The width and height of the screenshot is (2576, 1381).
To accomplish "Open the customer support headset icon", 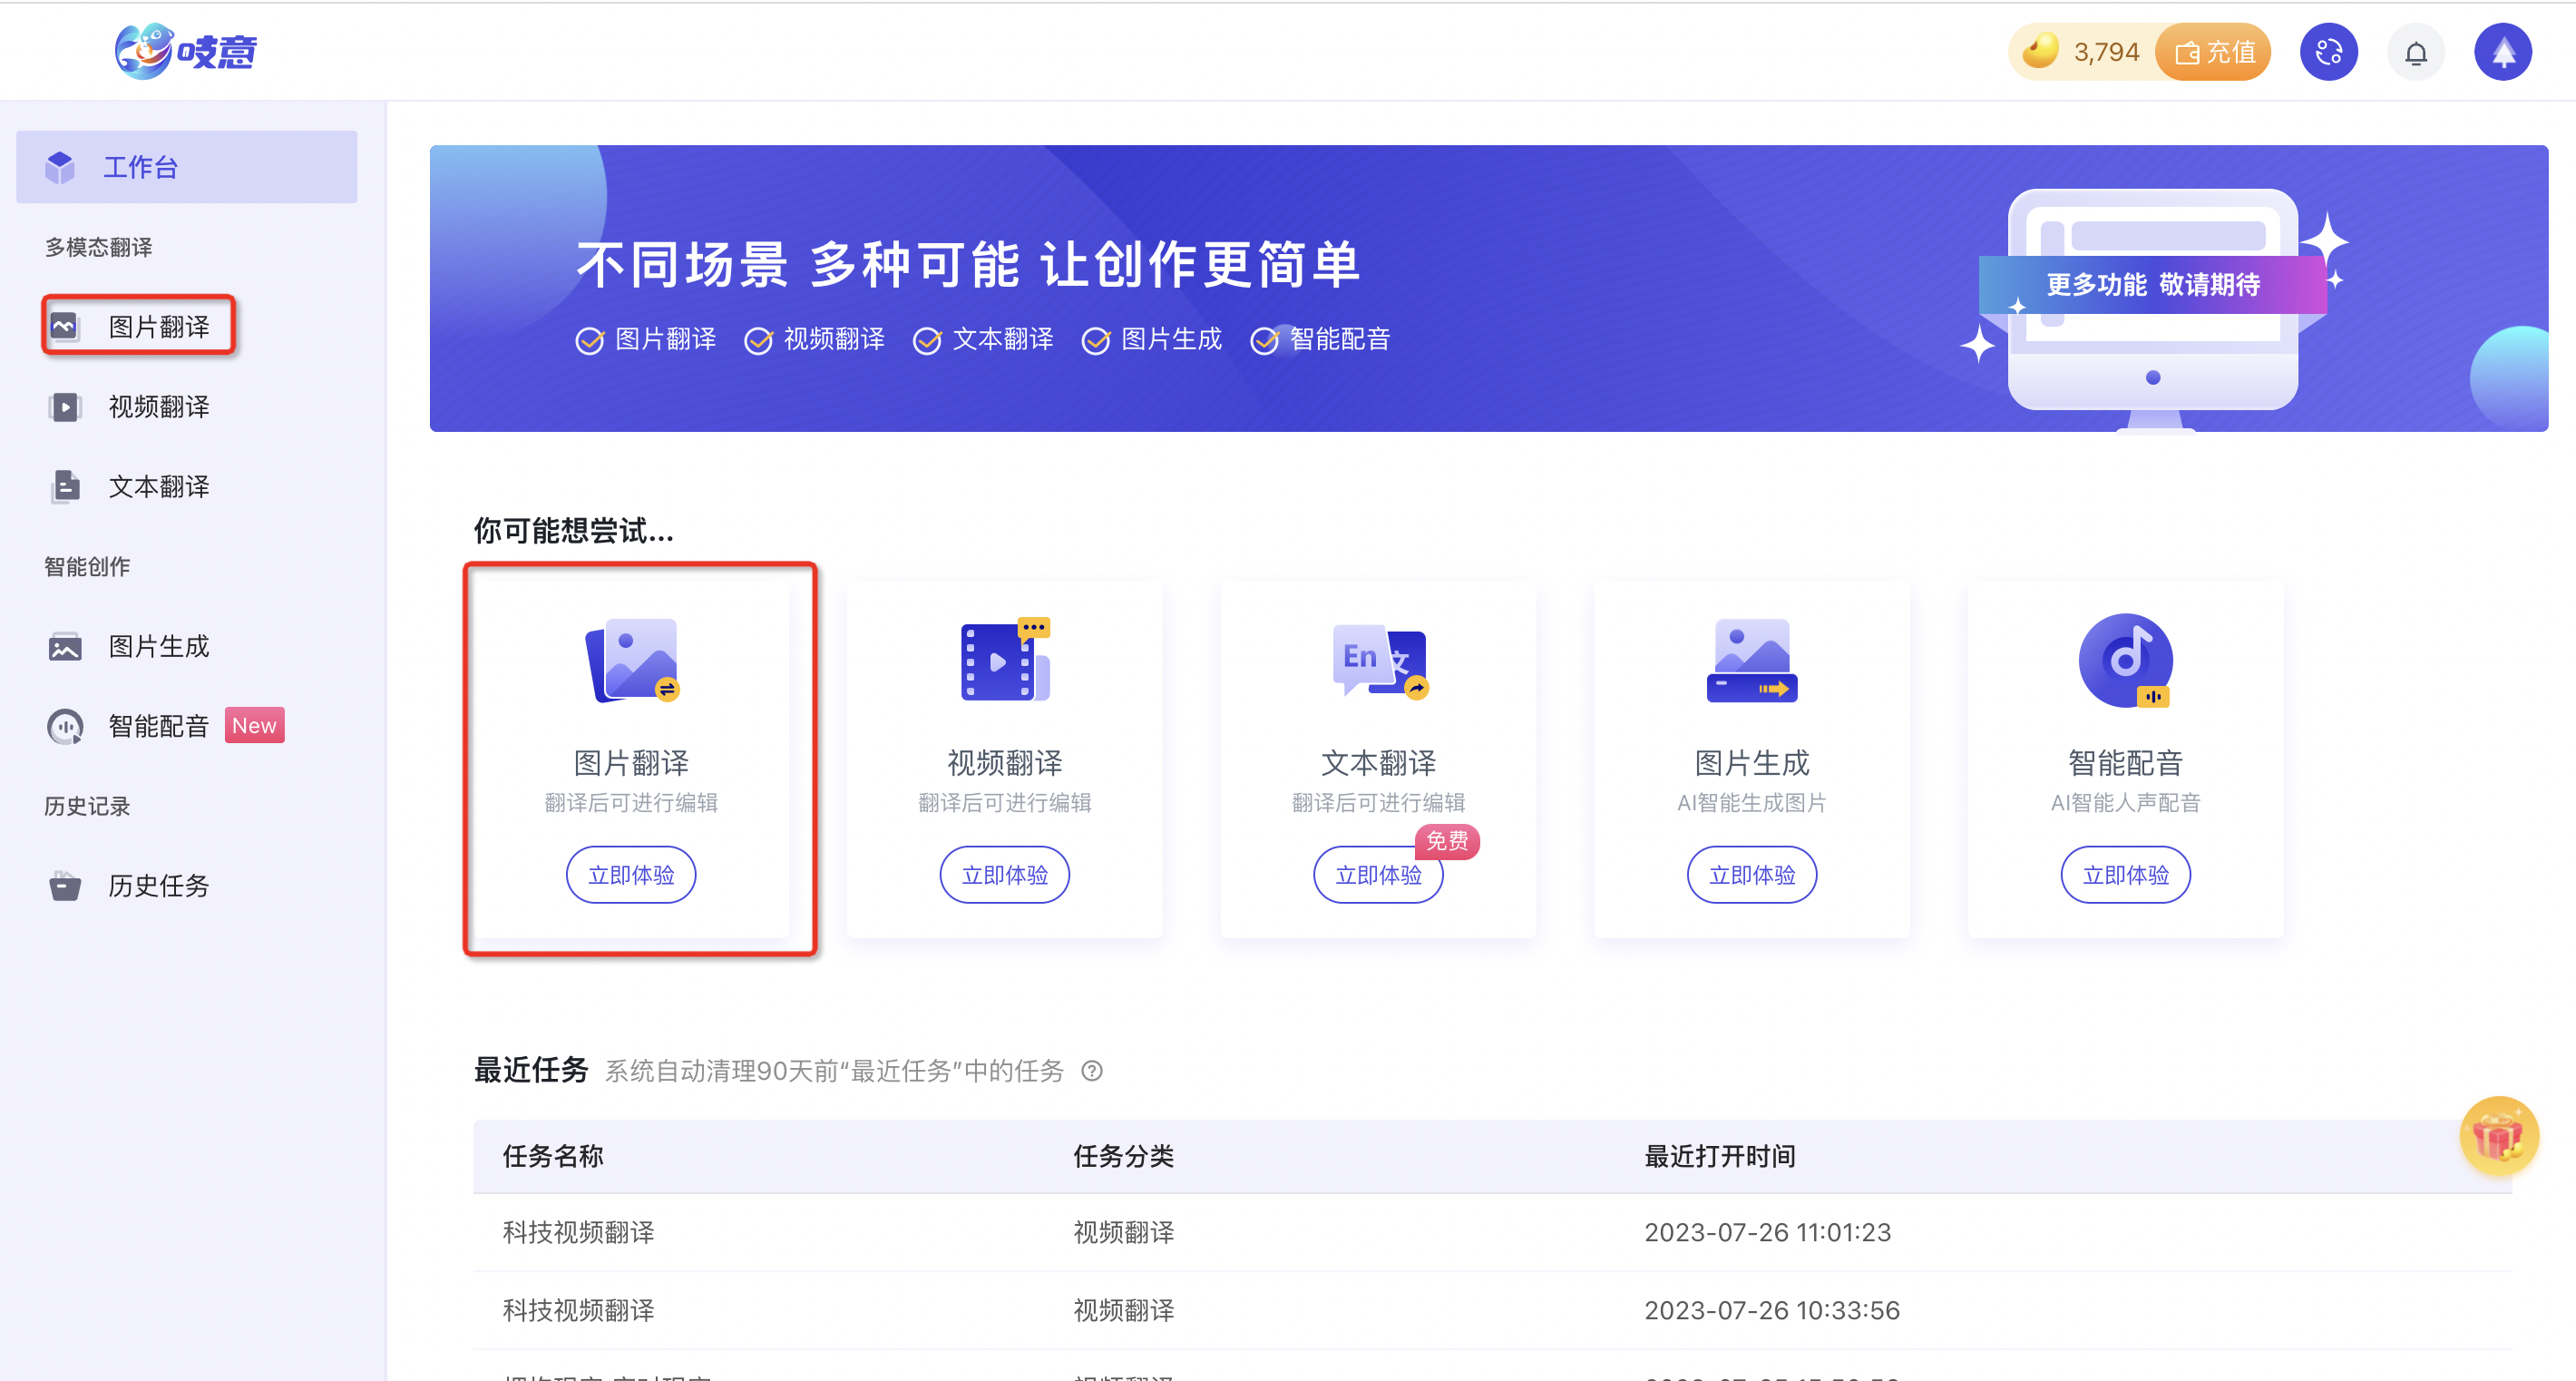I will pyautogui.click(x=2328, y=53).
